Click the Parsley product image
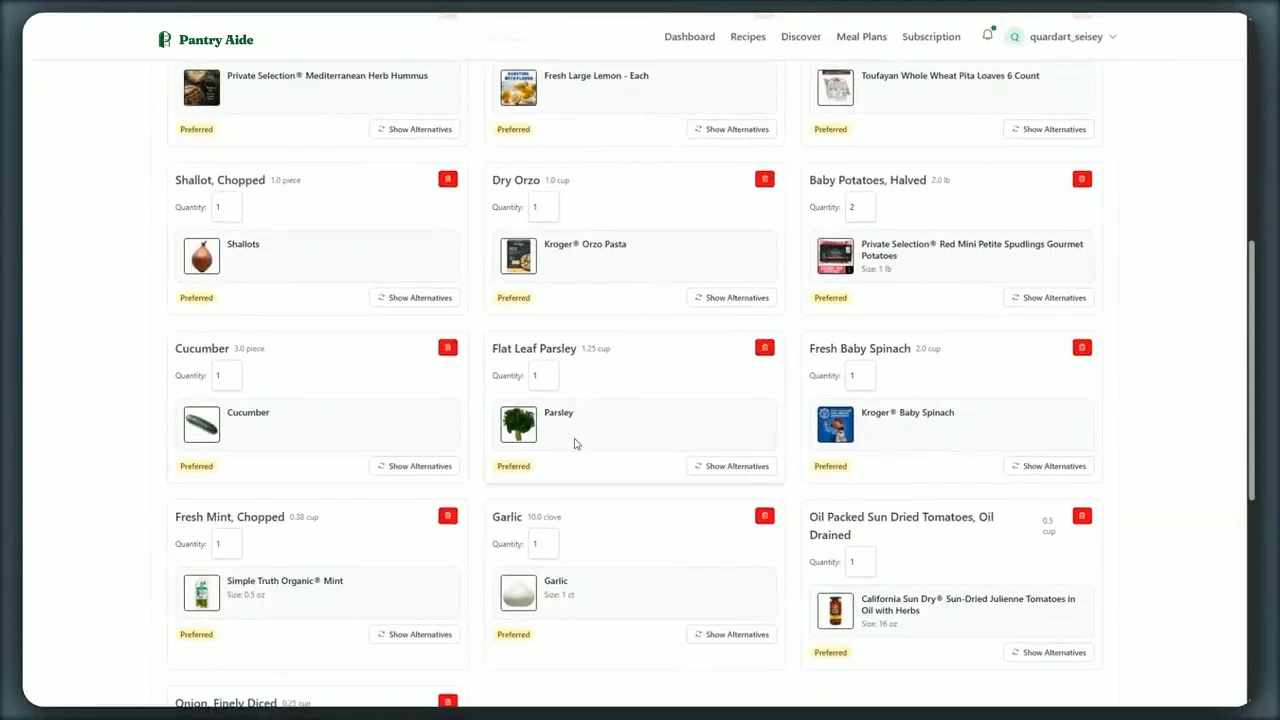 tap(518, 424)
